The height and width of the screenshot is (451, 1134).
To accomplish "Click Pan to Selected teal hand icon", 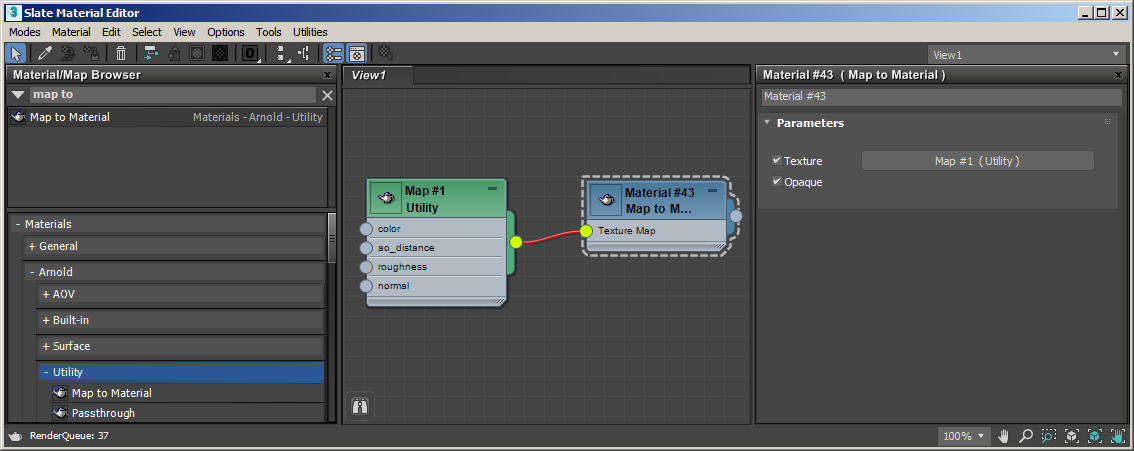I will pyautogui.click(x=1118, y=436).
